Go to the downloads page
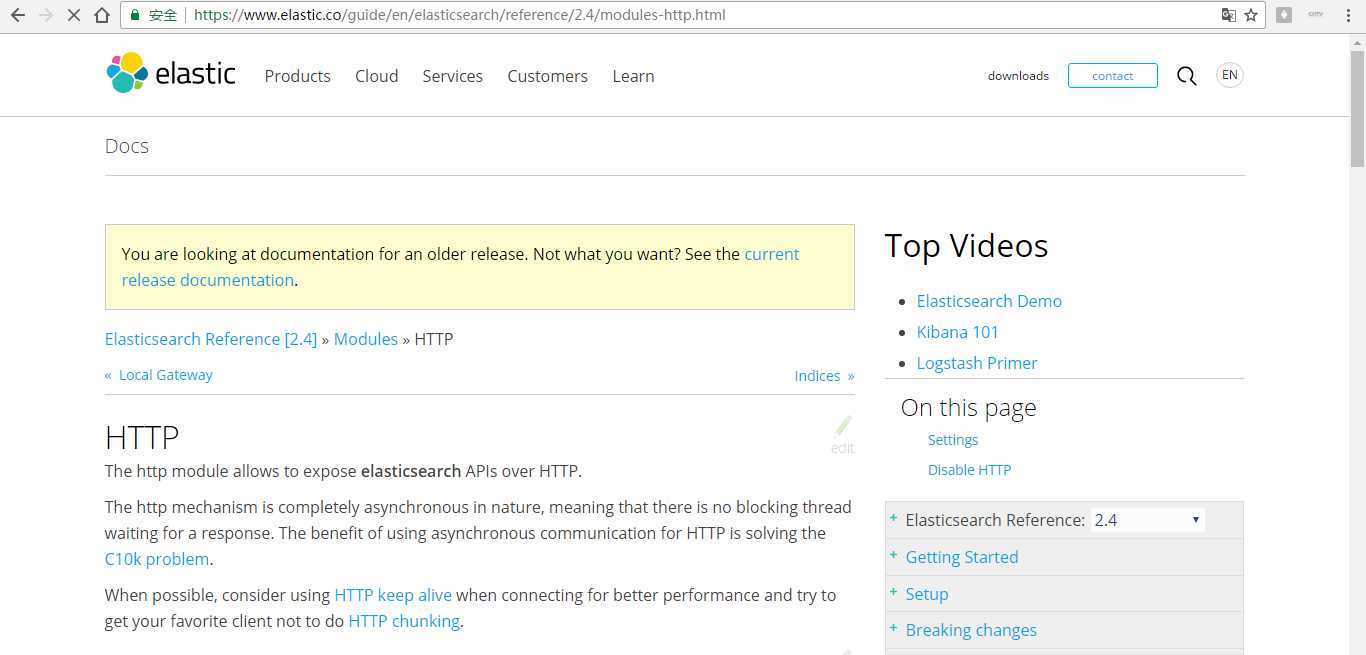The image size is (1366, 655). point(1018,76)
